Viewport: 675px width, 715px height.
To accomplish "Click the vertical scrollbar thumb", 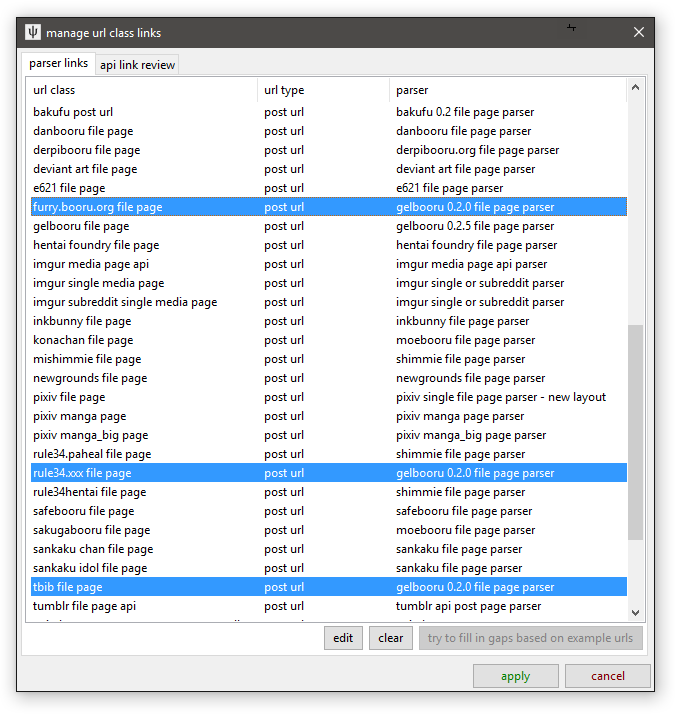I will tap(635, 432).
